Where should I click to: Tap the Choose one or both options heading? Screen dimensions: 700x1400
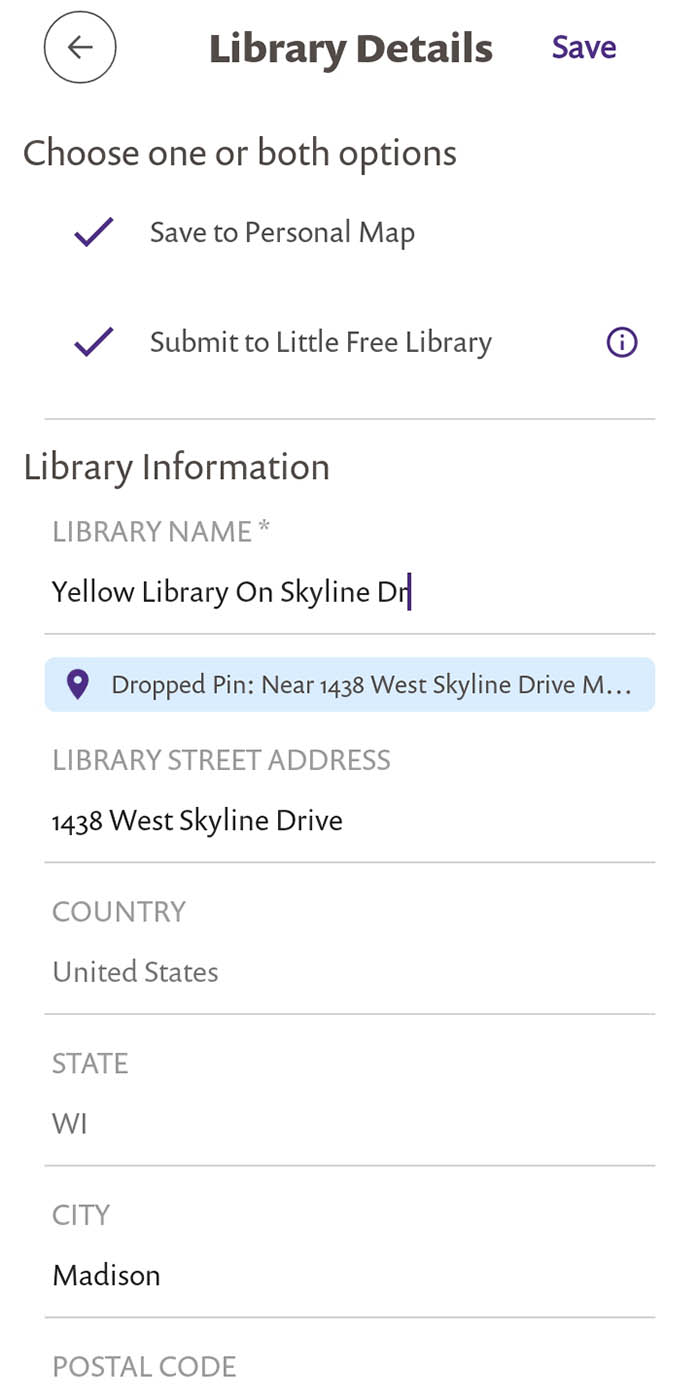[239, 153]
